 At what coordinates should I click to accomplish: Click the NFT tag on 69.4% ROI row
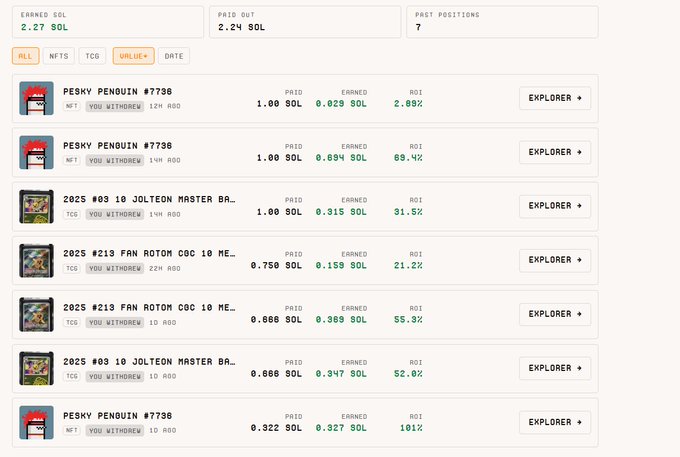point(72,160)
